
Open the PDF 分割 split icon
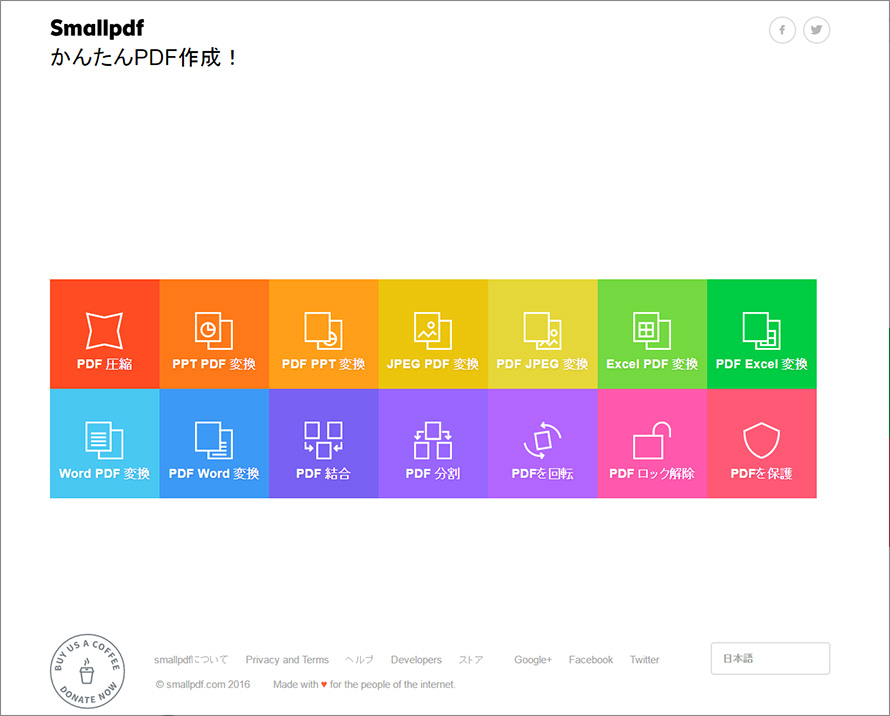(433, 439)
